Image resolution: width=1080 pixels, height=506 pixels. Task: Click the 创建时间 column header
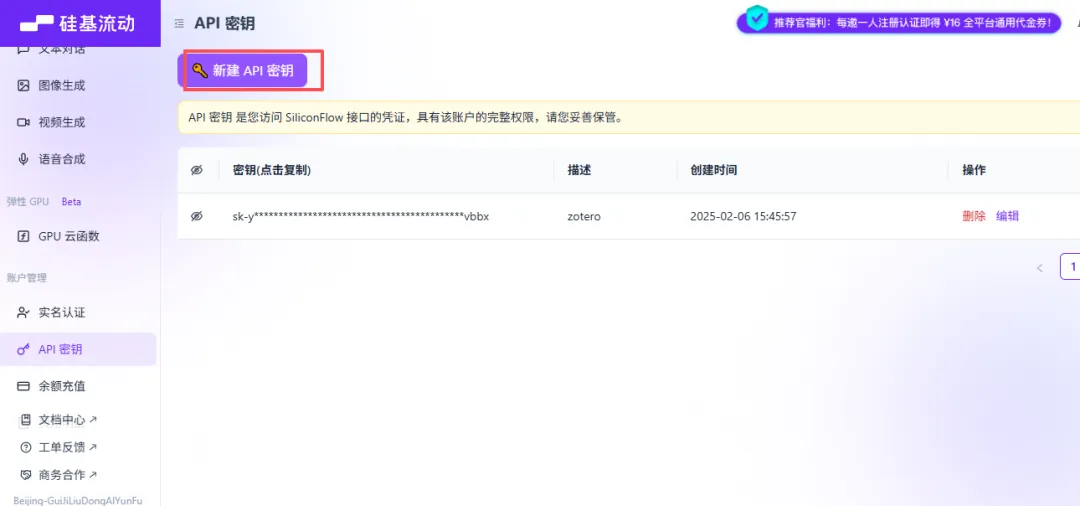pos(714,170)
